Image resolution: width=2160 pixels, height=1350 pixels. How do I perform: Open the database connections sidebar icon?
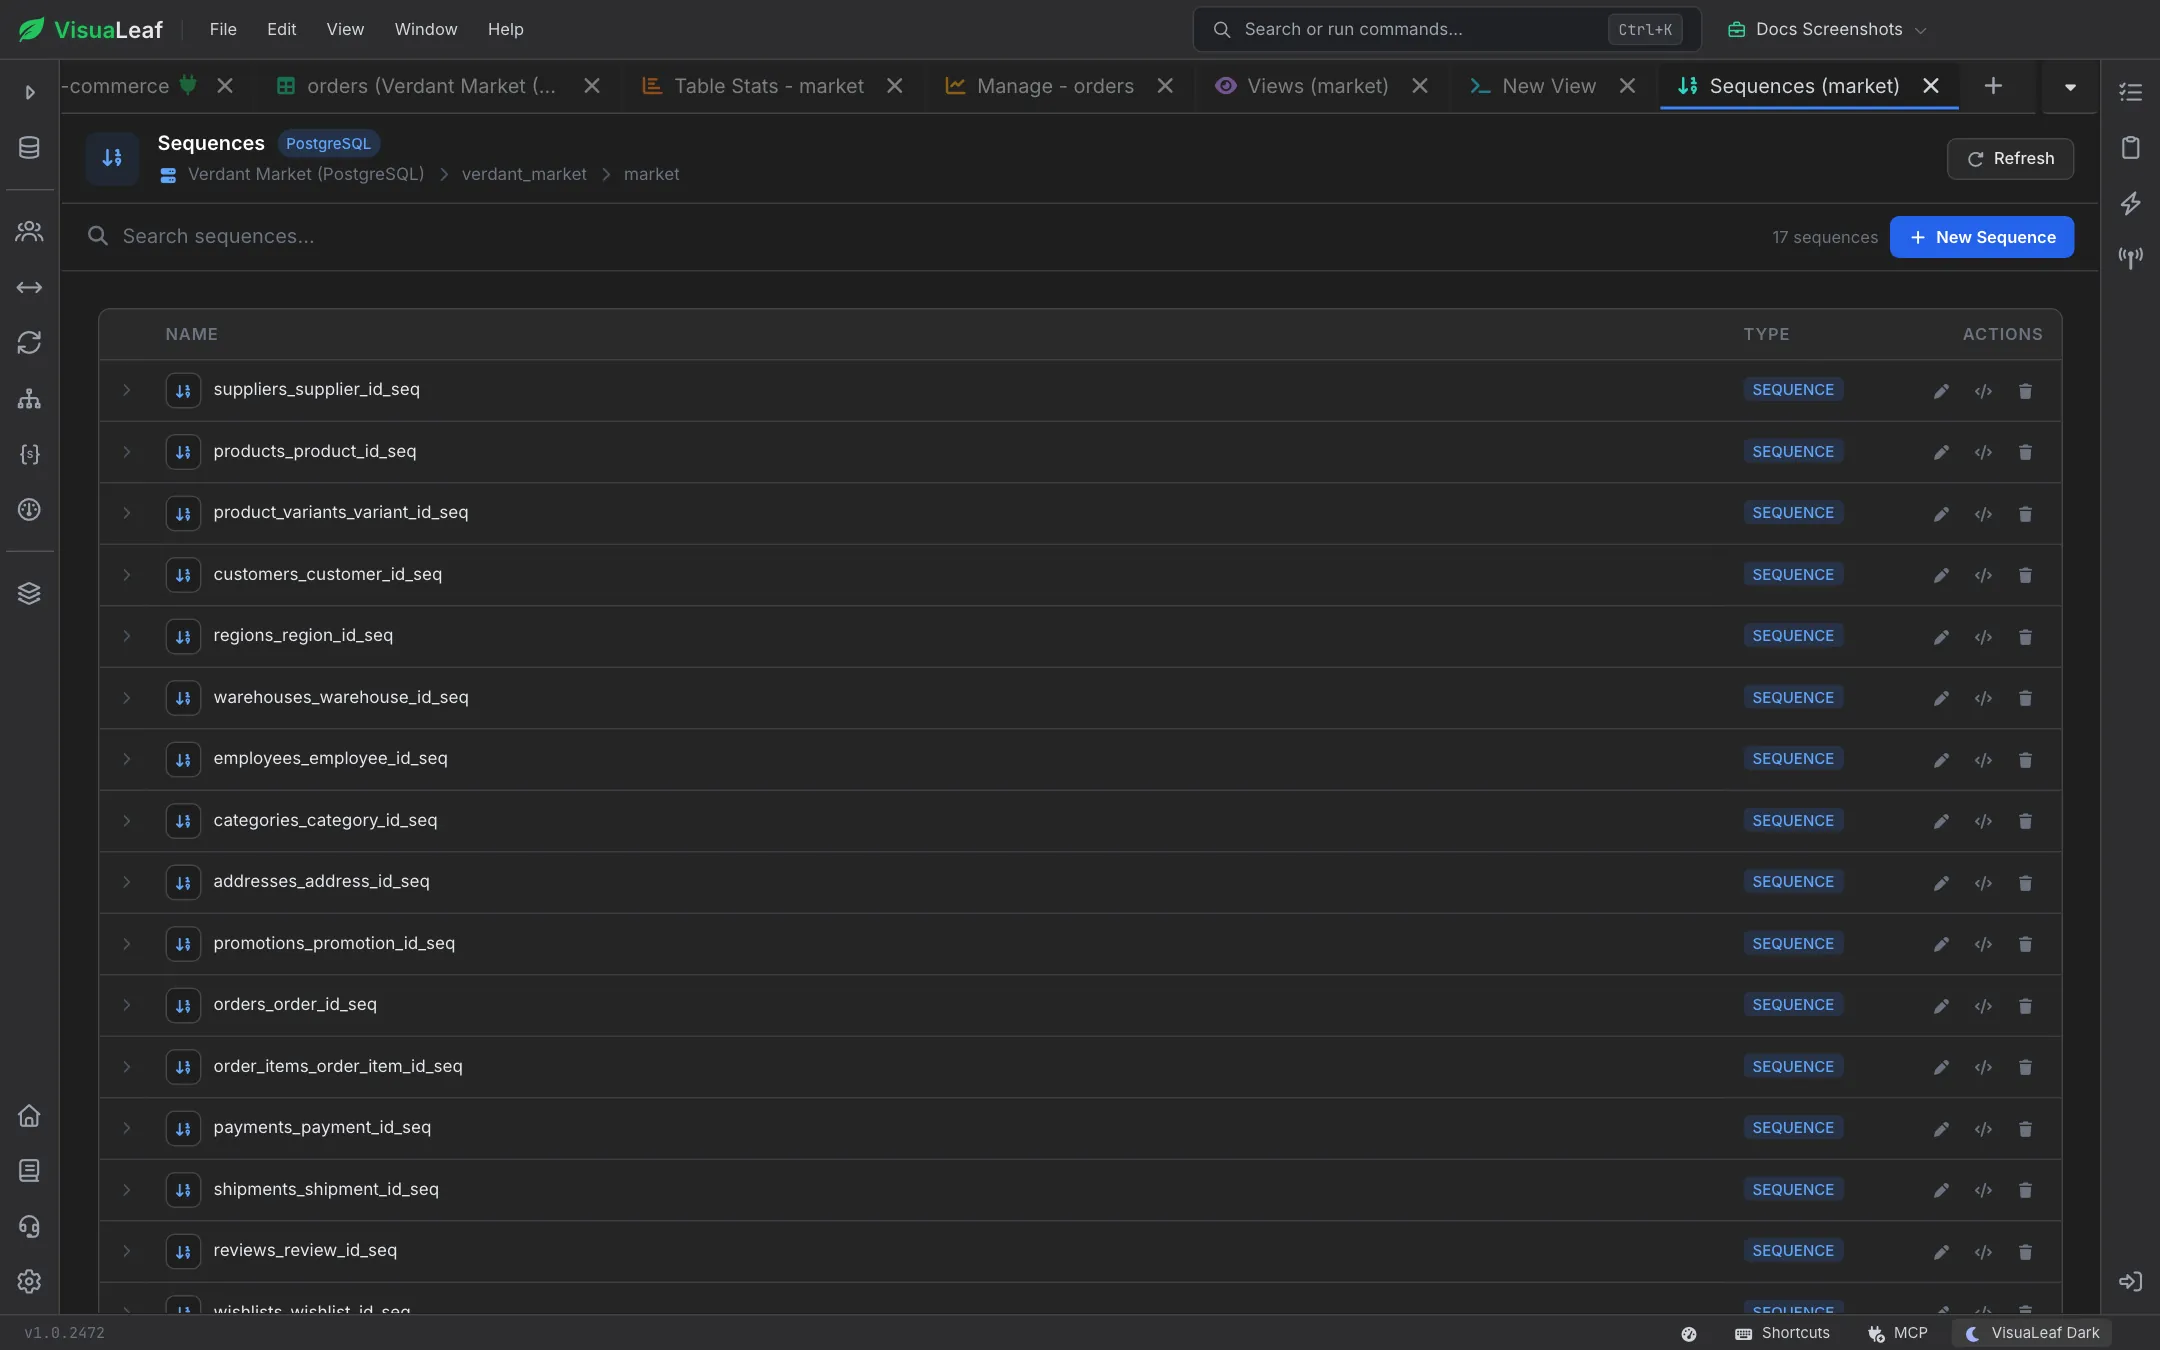pyautogui.click(x=29, y=148)
